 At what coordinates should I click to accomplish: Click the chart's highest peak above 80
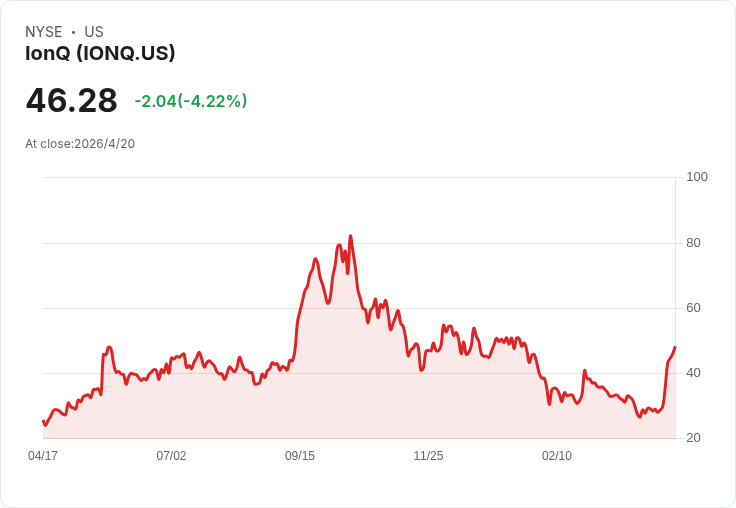(x=351, y=237)
